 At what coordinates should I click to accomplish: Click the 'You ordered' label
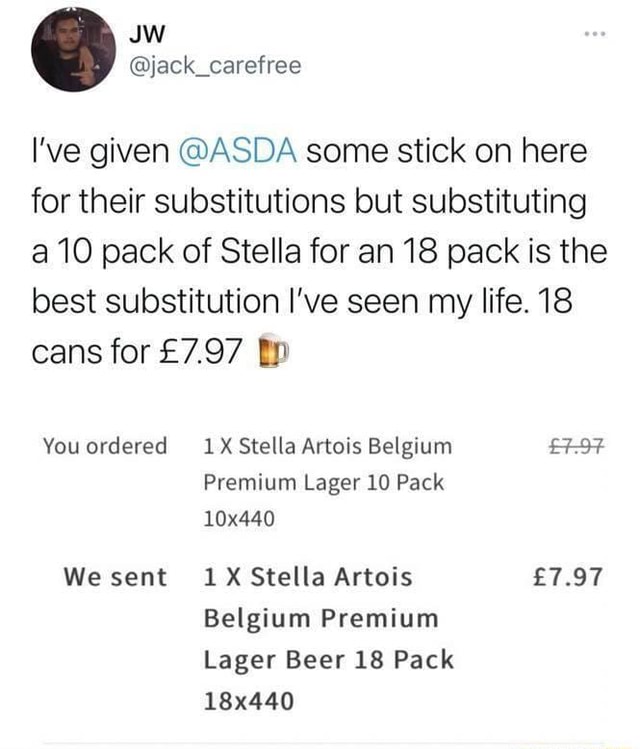point(105,445)
